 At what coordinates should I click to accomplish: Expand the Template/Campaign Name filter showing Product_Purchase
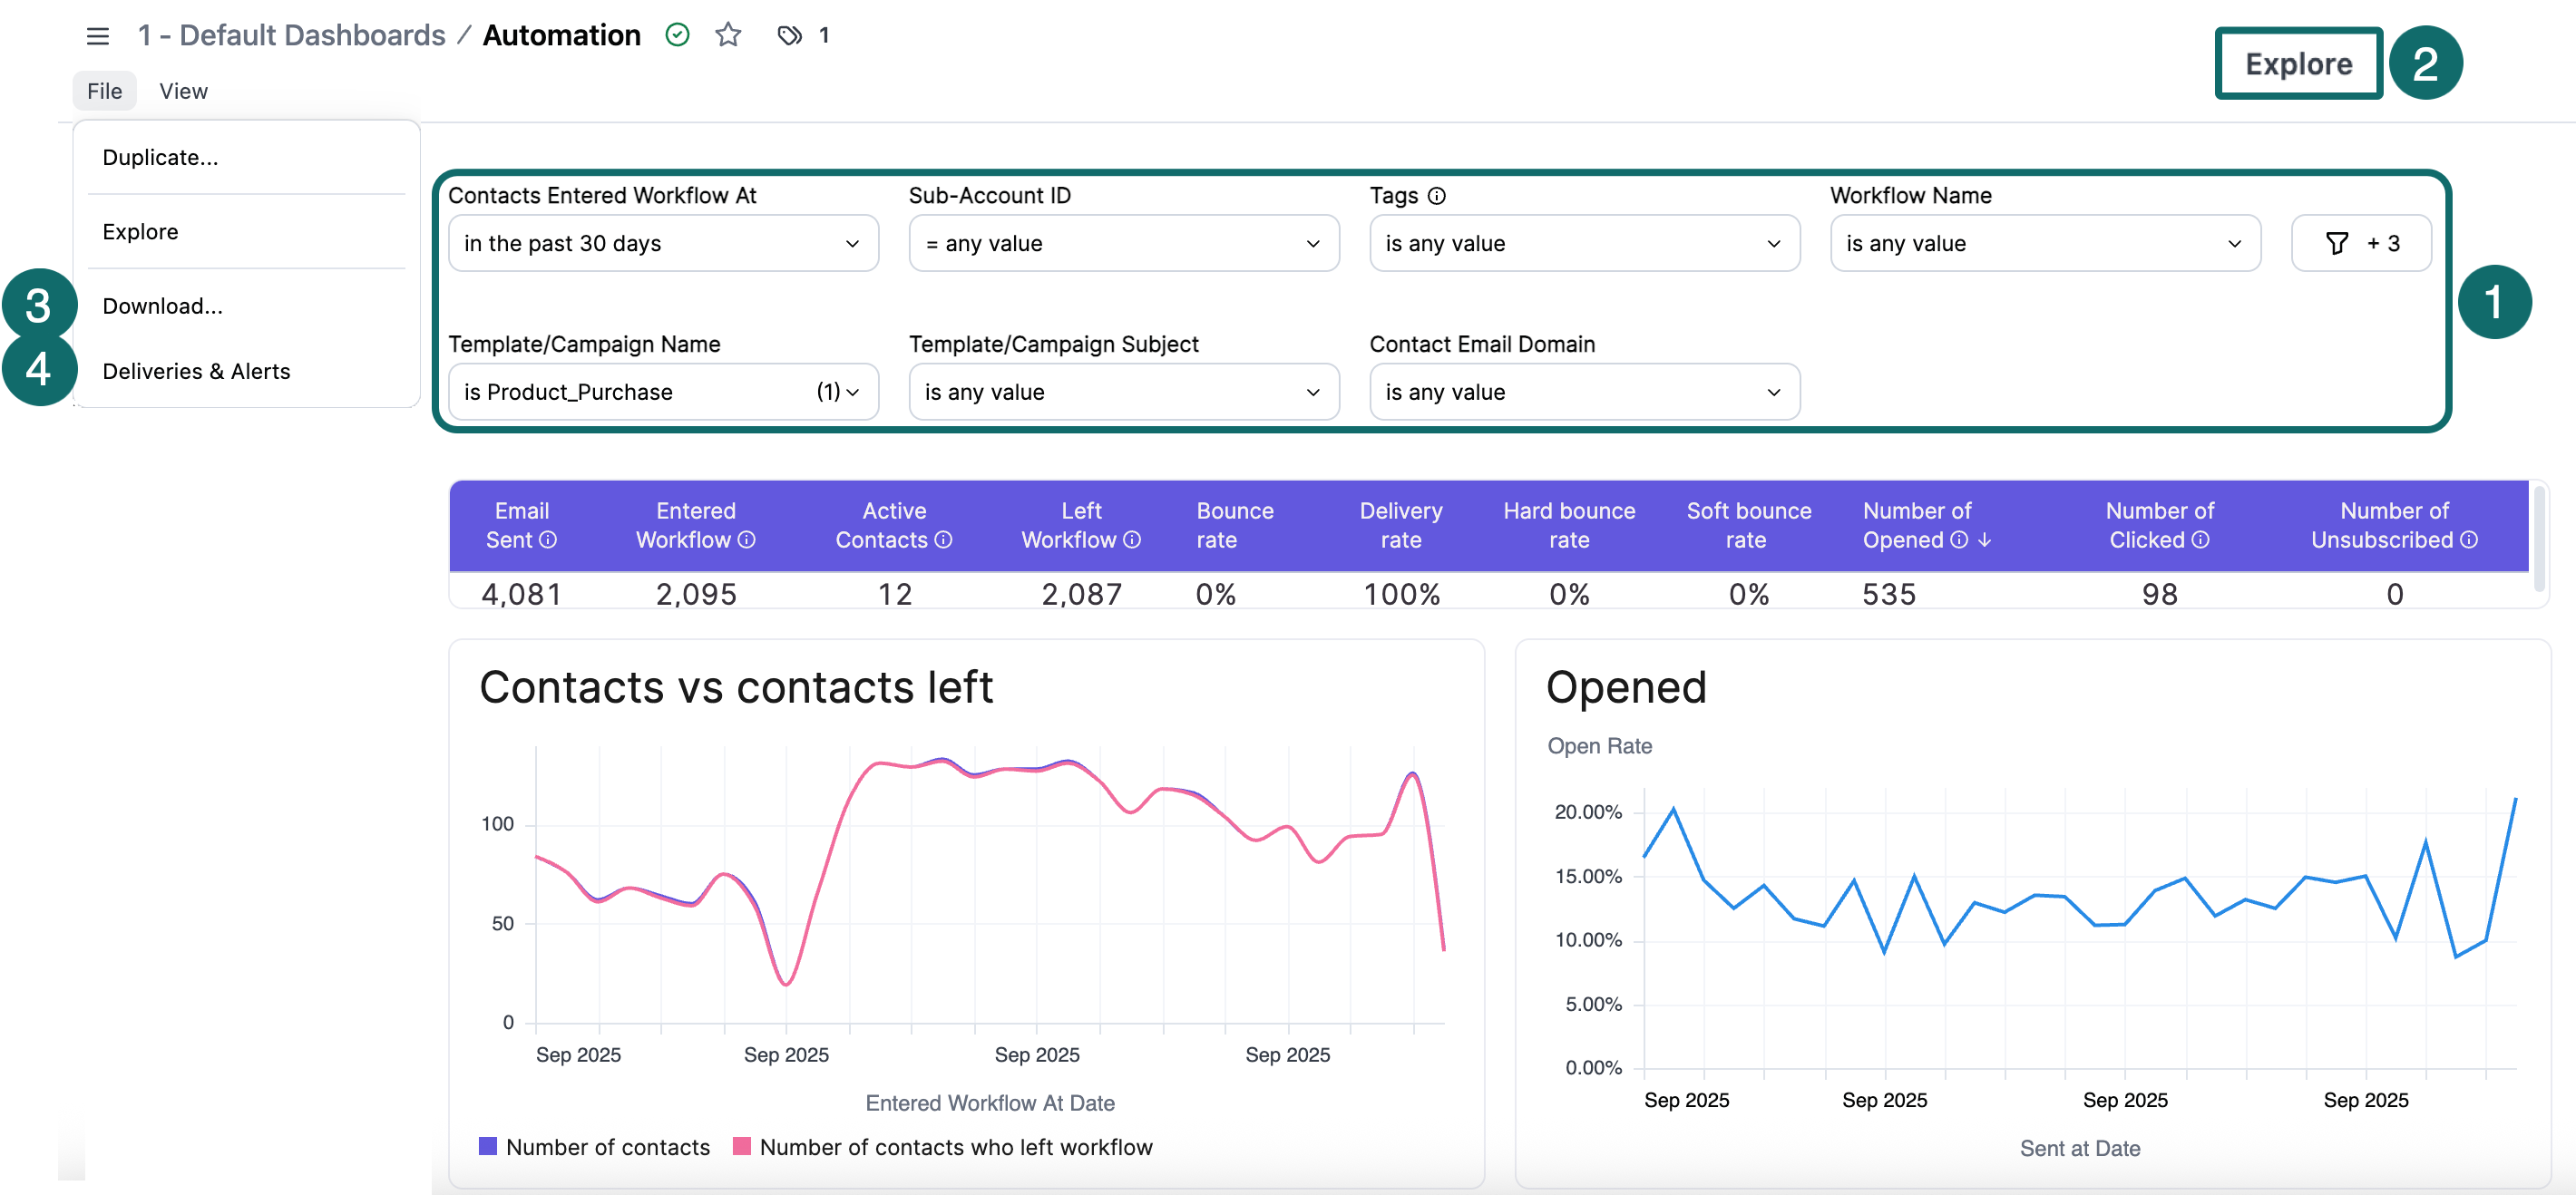663,391
